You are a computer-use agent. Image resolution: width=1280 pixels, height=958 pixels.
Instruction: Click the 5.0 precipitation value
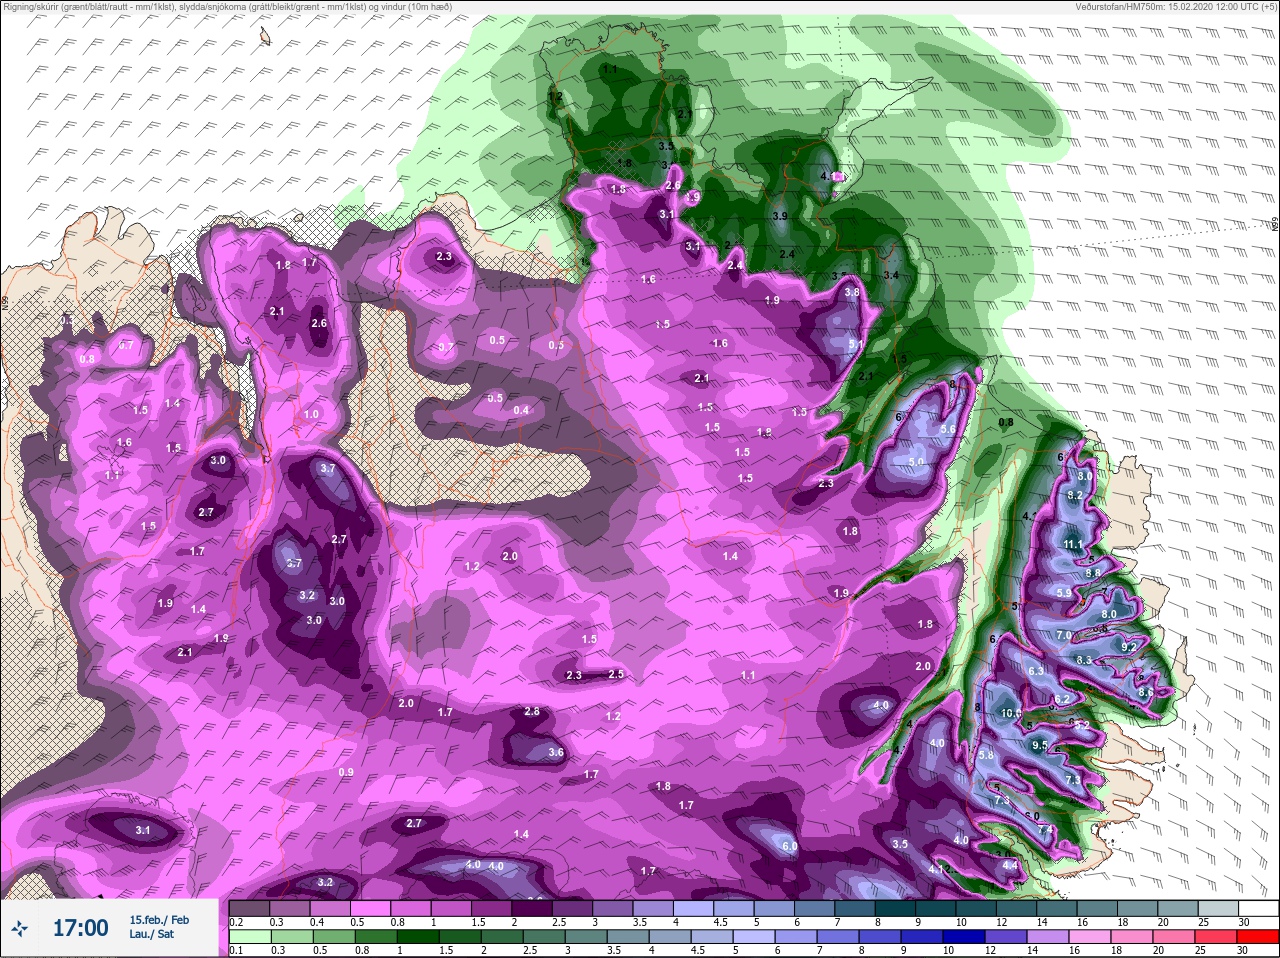[x=916, y=462]
